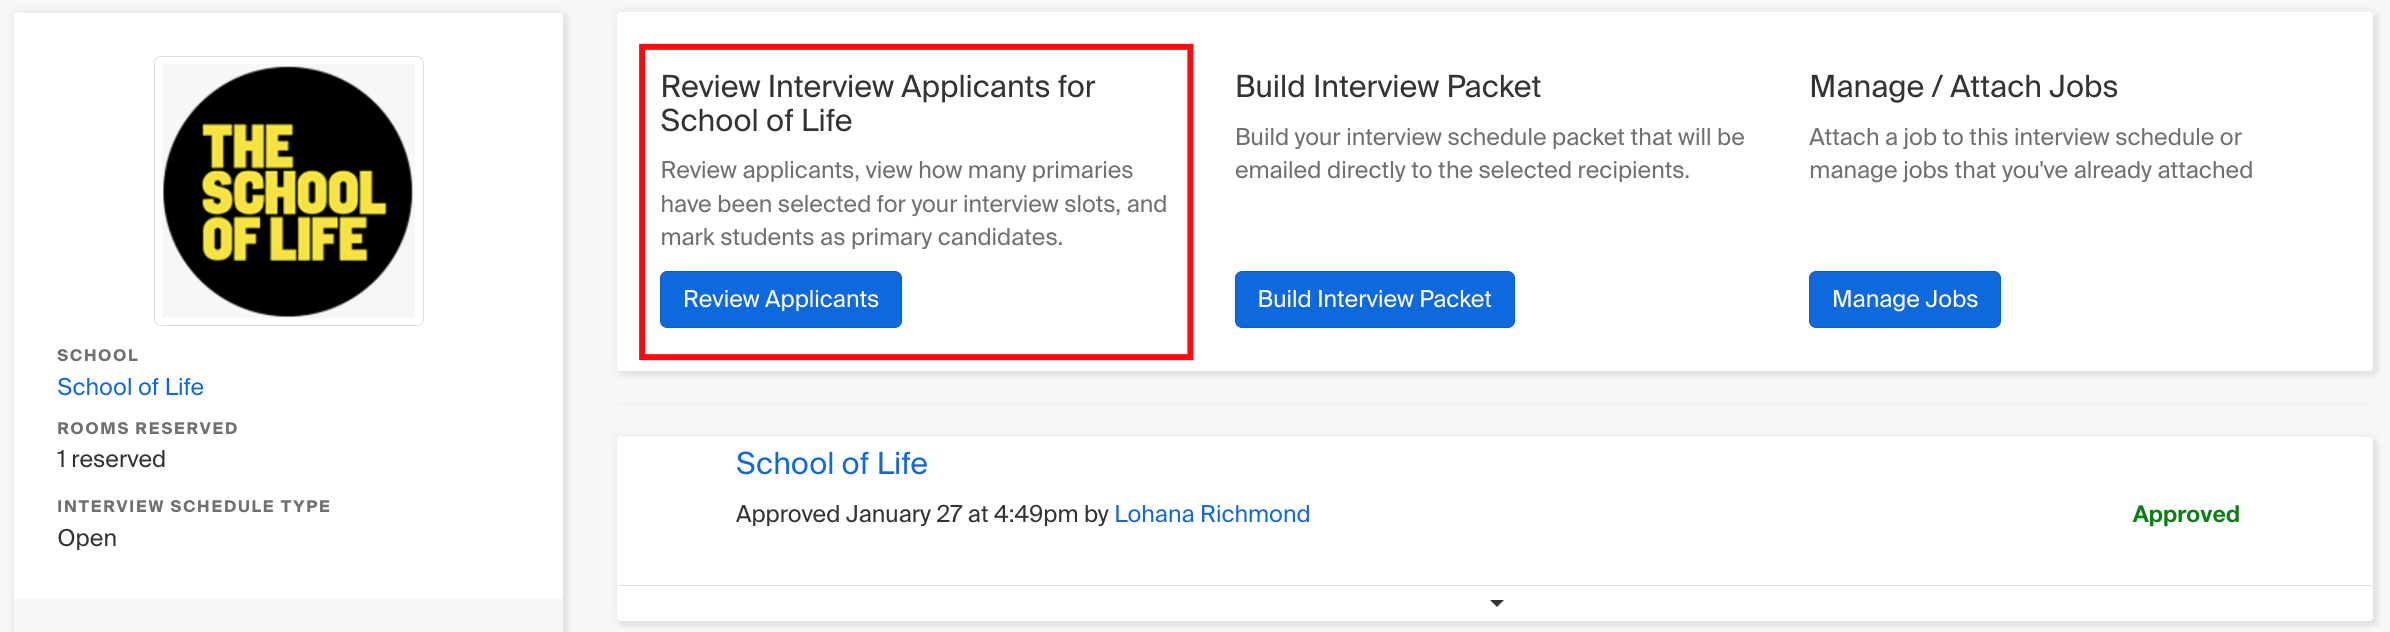This screenshot has width=2390, height=632.
Task: Select the 'Open' interview schedule type value
Action: click(x=87, y=538)
